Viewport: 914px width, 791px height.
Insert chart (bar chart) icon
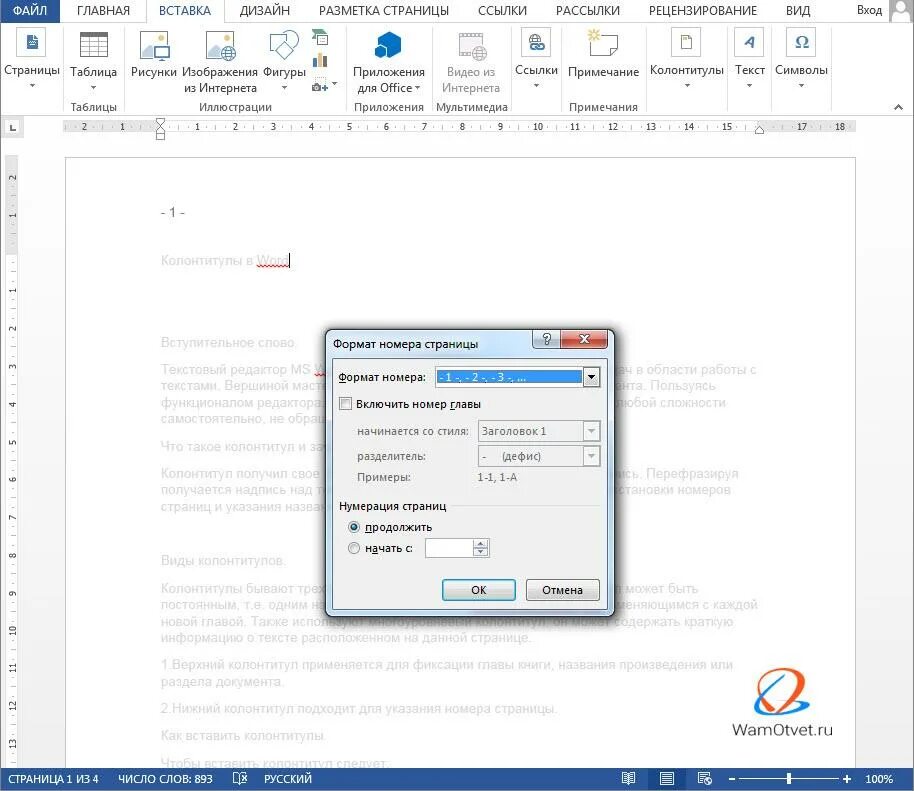click(320, 60)
